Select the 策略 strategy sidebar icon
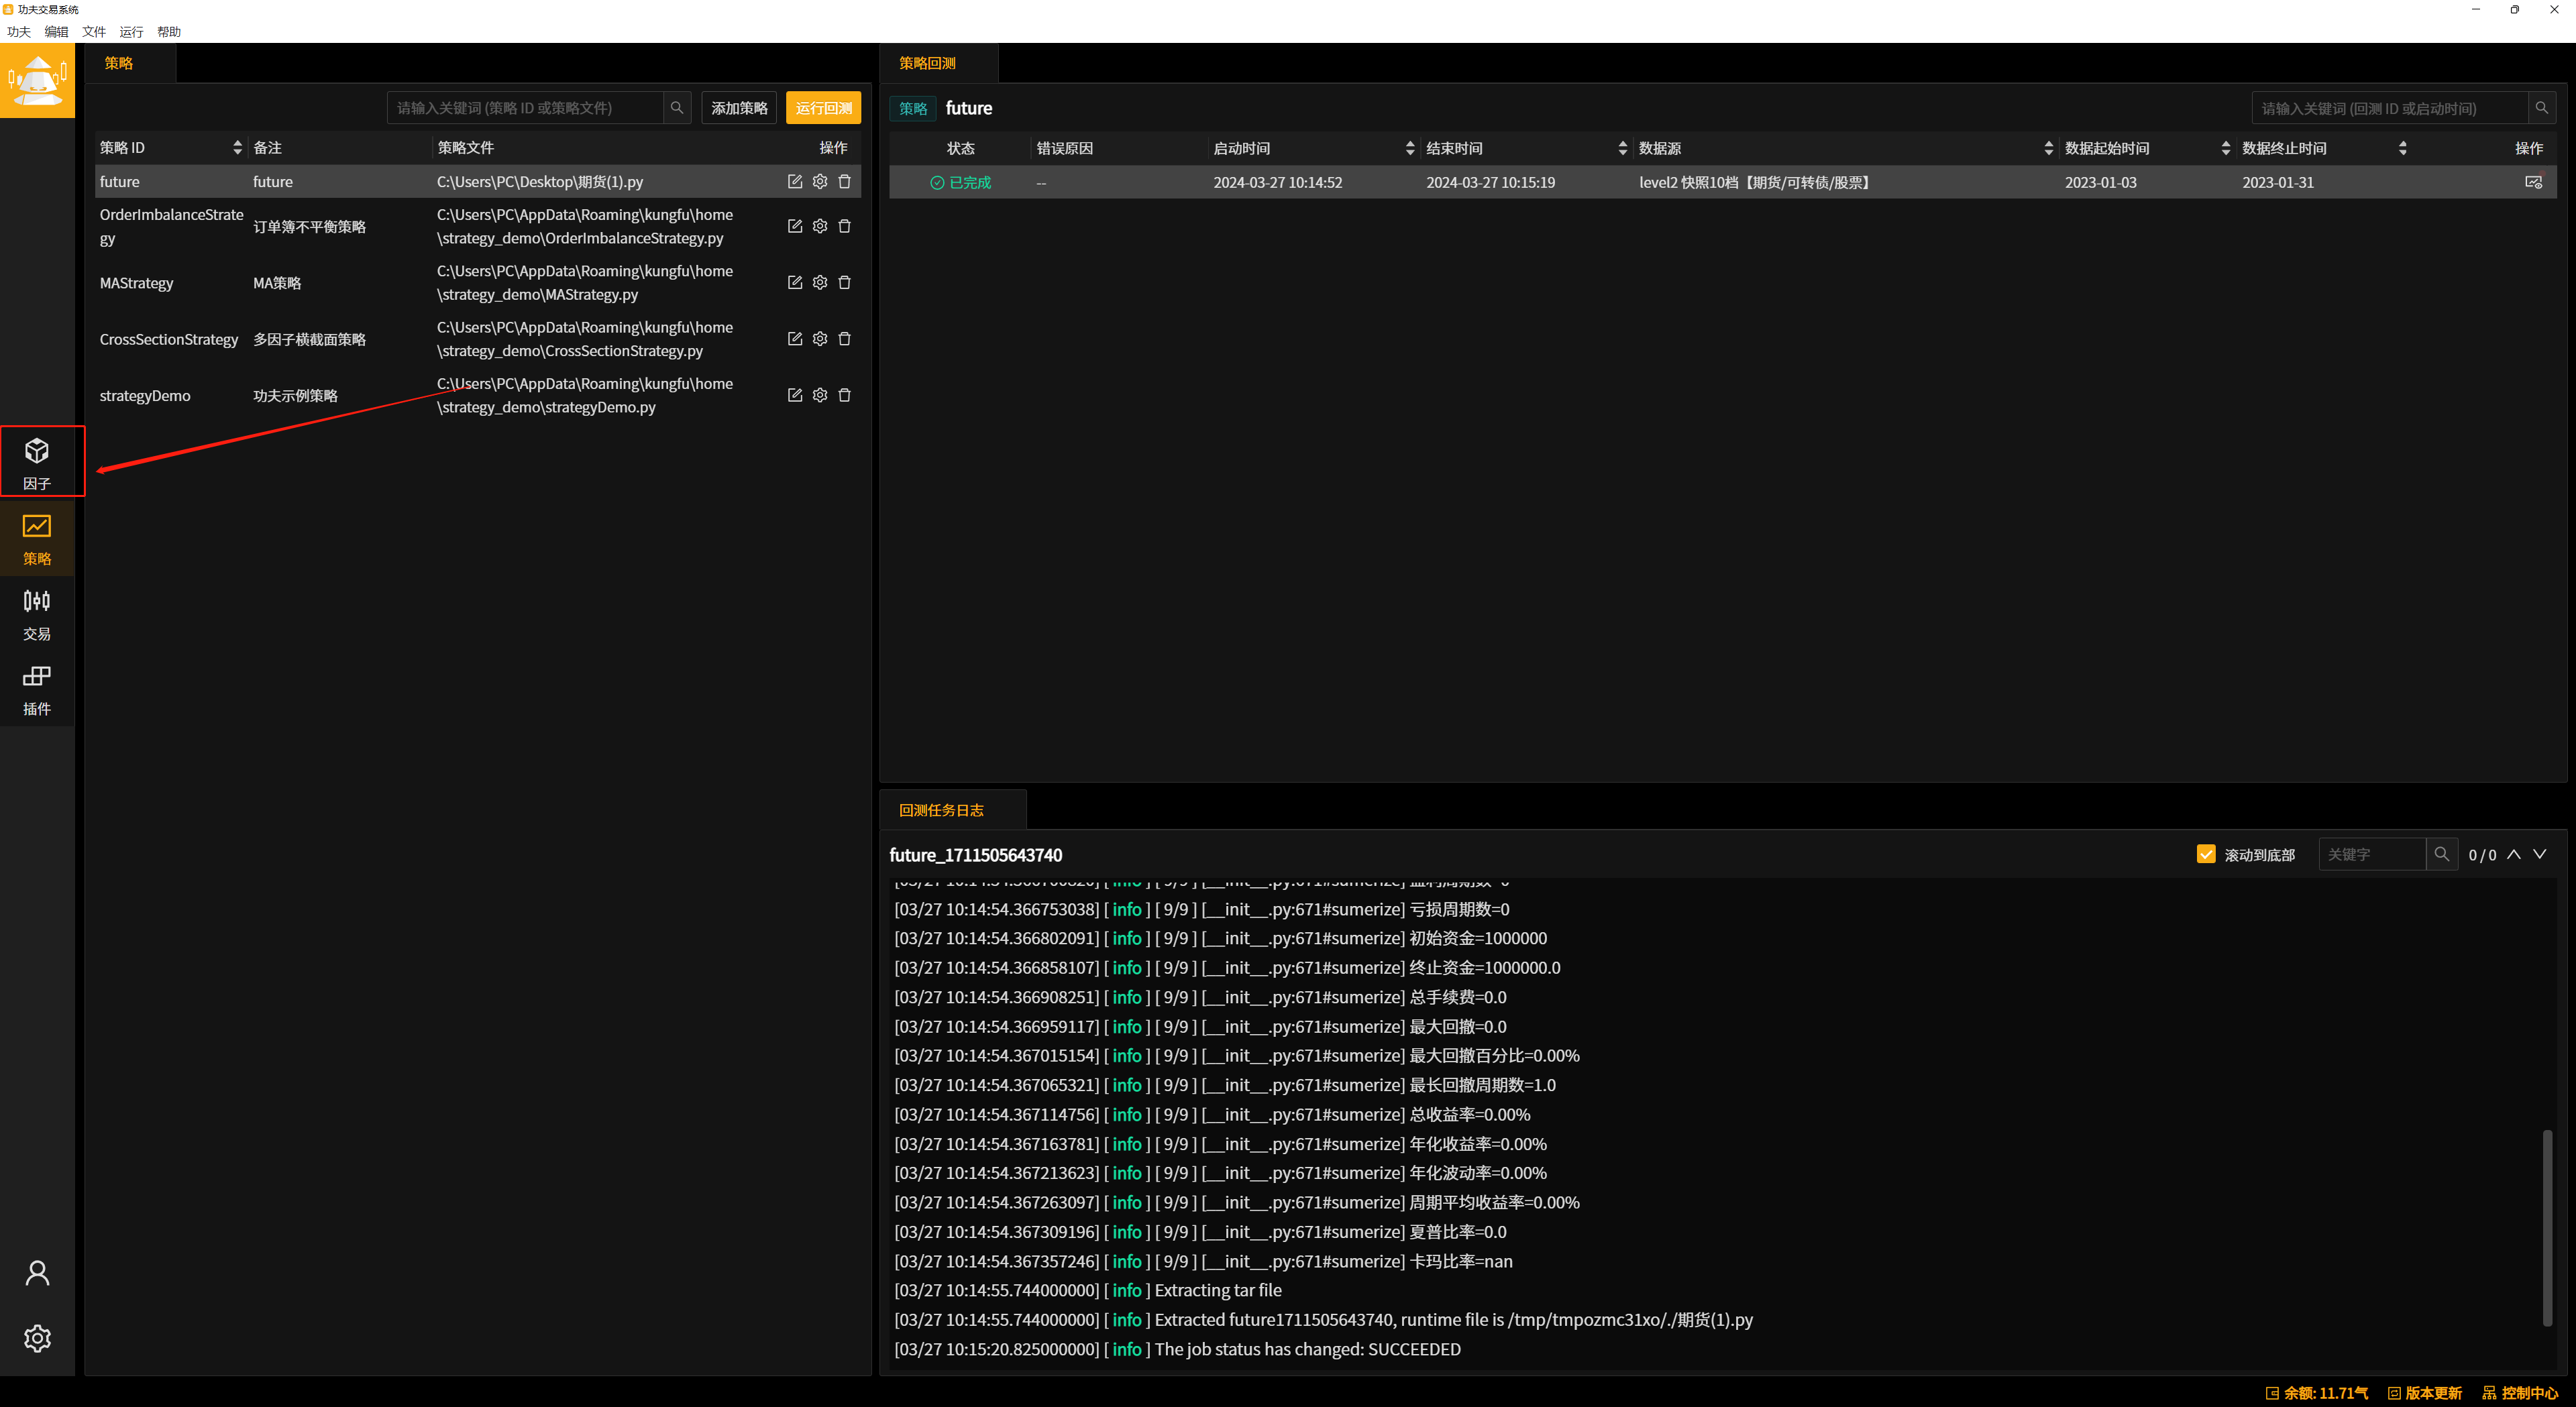This screenshot has height=1407, width=2576. pyautogui.click(x=37, y=538)
